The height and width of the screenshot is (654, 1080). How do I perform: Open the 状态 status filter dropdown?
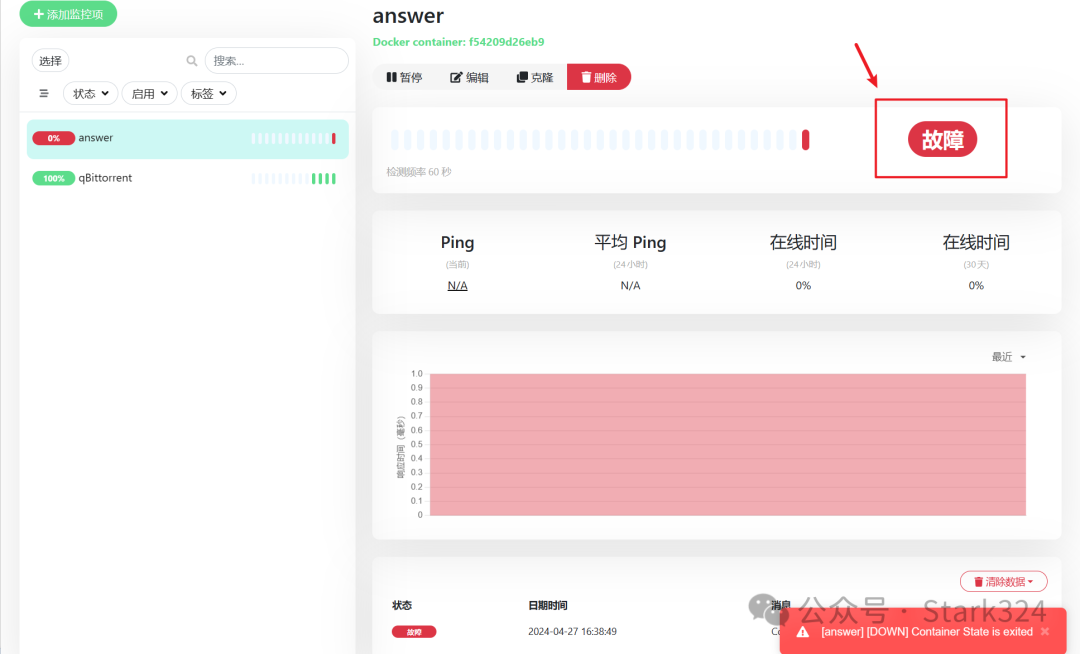(90, 94)
